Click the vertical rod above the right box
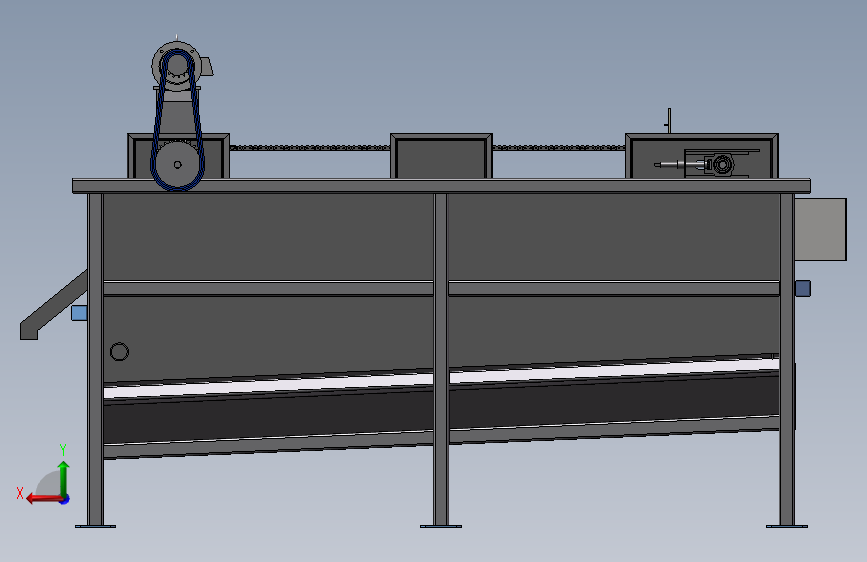Screen dimensions: 867x562 669,121
